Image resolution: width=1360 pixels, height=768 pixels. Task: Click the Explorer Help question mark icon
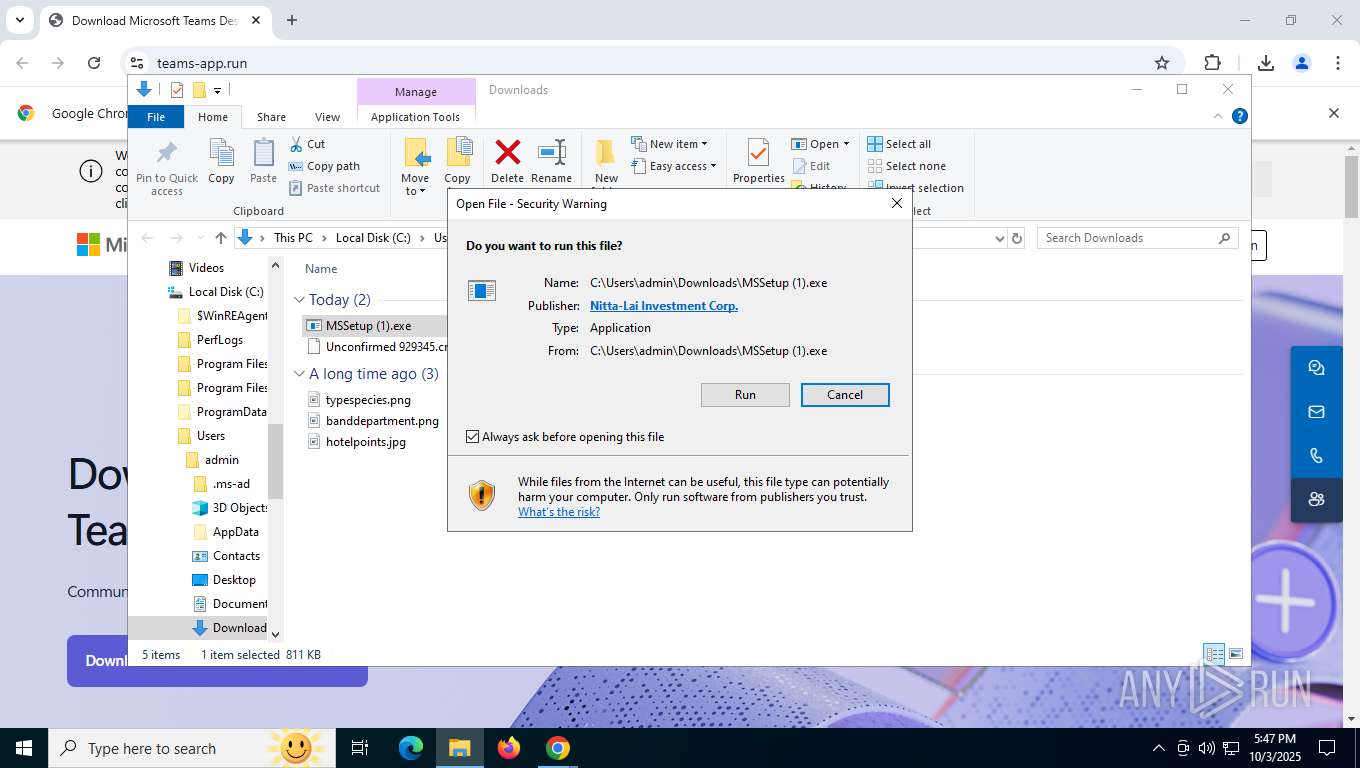tap(1240, 116)
